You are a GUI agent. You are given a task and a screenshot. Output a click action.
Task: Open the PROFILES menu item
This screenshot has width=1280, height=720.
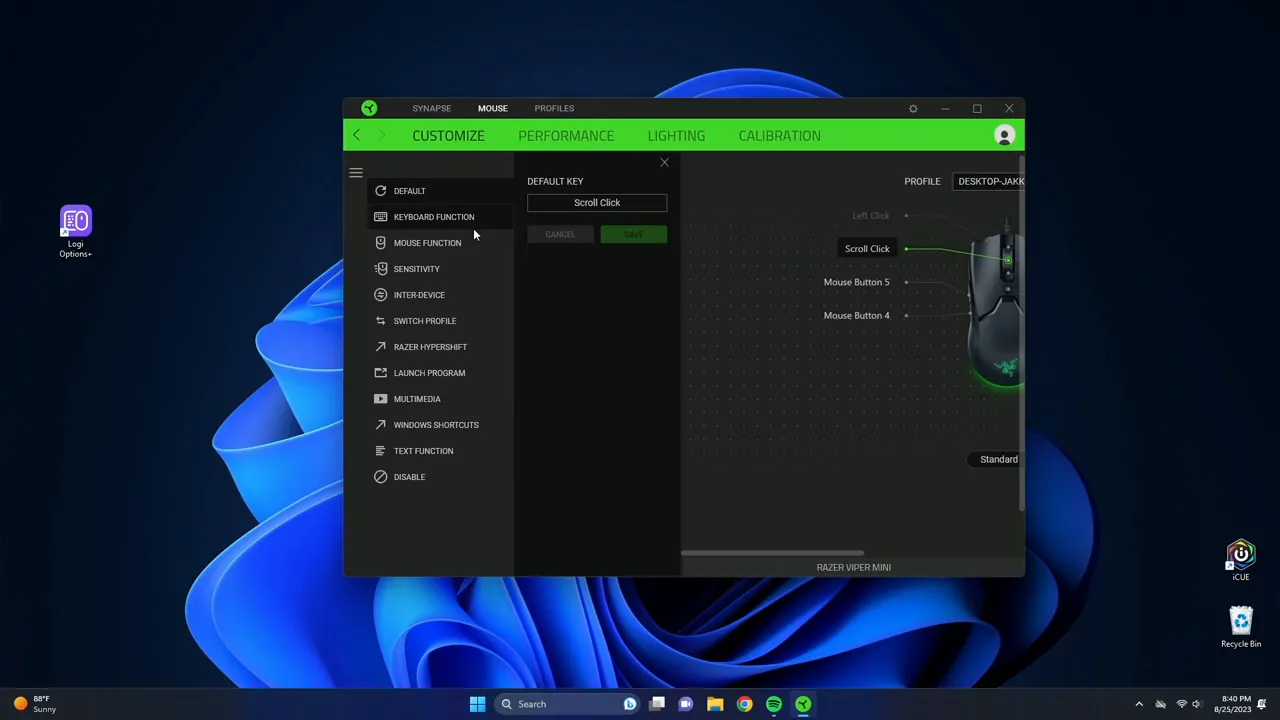tap(554, 108)
